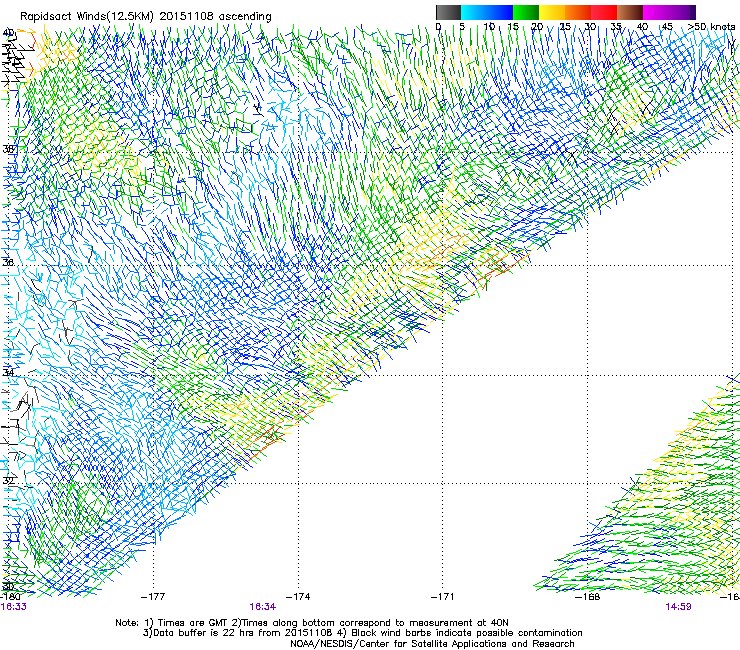Click the magenta 40-45 knots color segment
Image resolution: width=740 pixels, height=650 pixels.
click(x=656, y=12)
